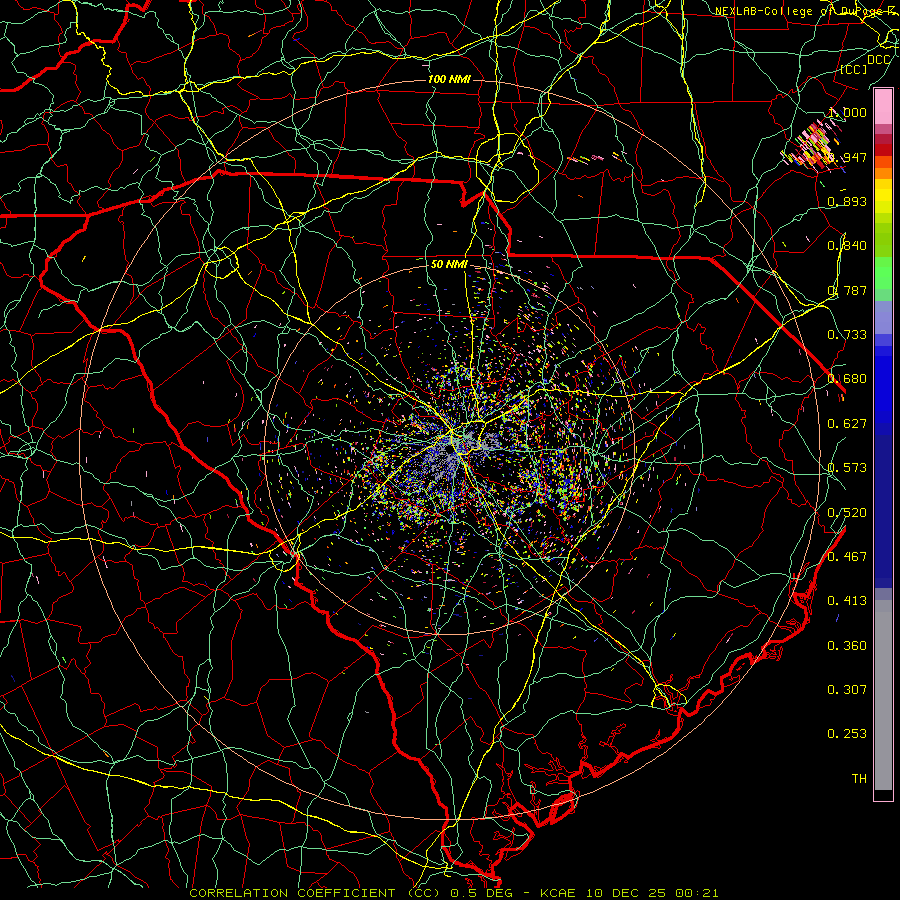This screenshot has height=900, width=900.
Task: Click the TH threshold label
Action: tap(859, 779)
